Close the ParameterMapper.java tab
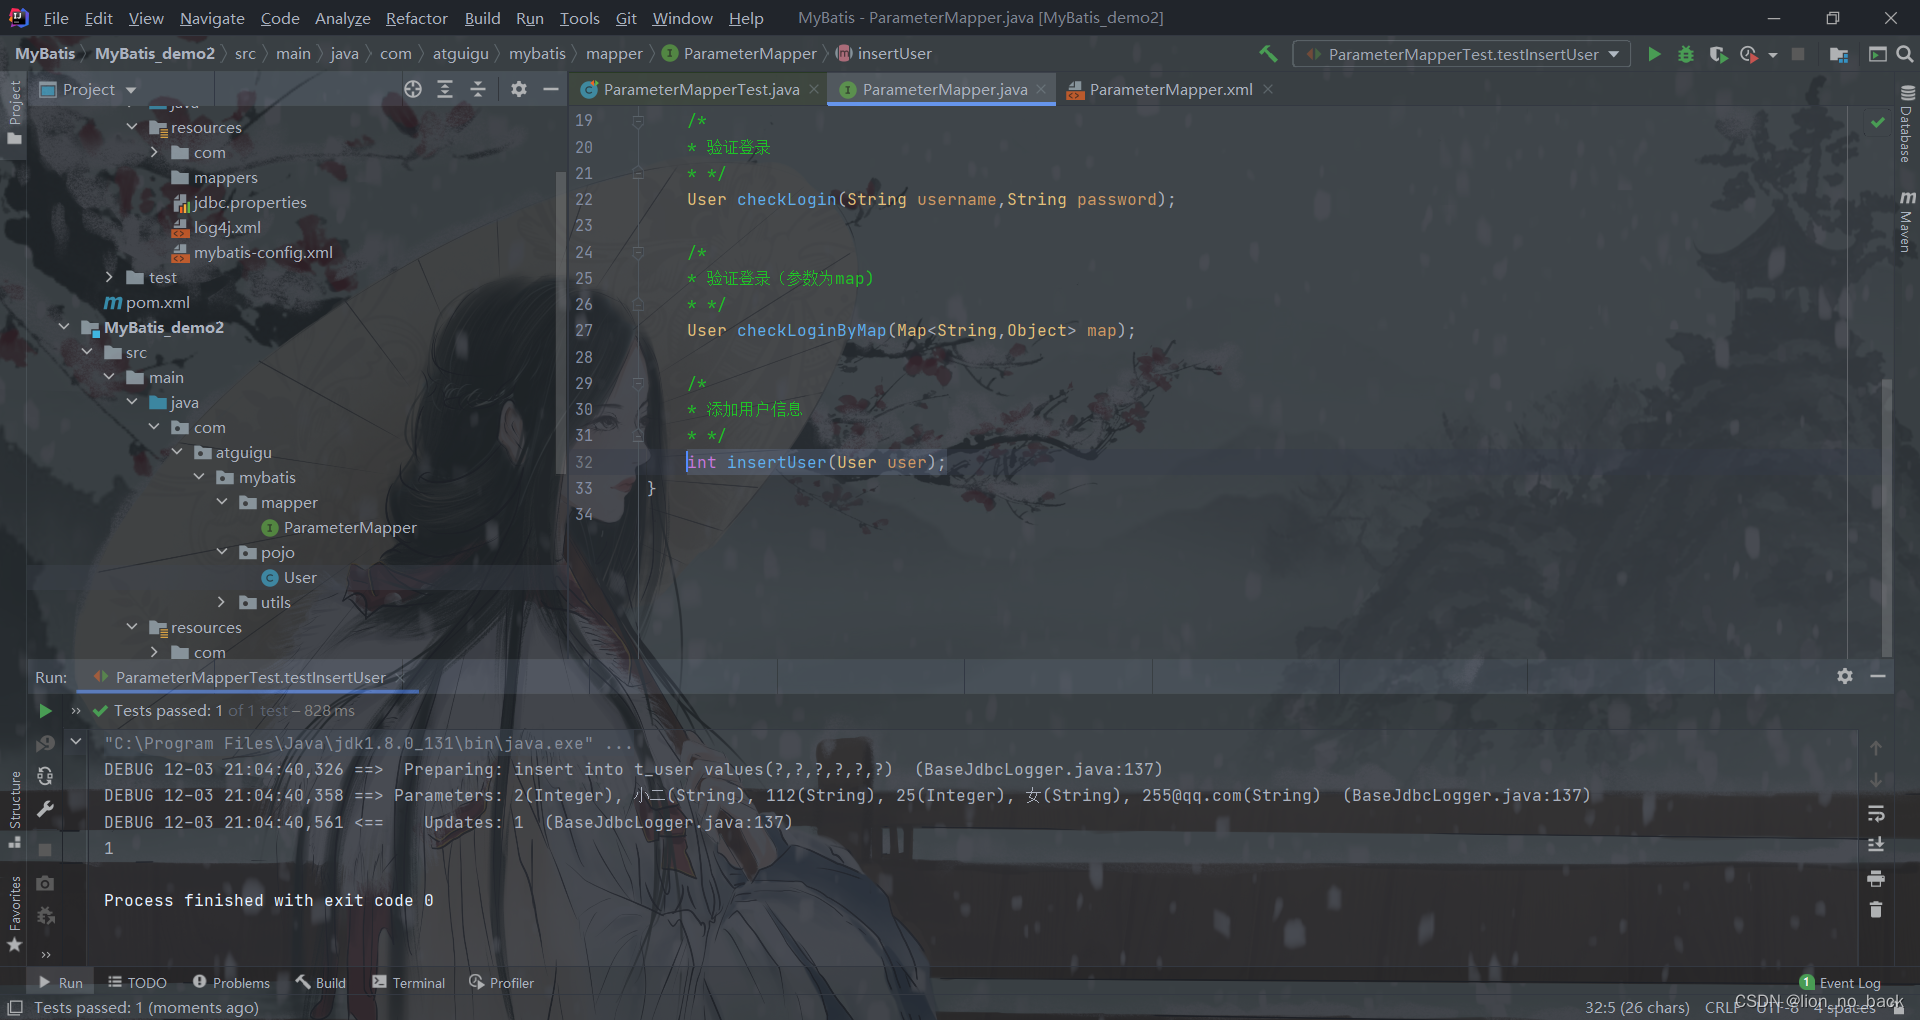The image size is (1920, 1020). coord(1041,89)
